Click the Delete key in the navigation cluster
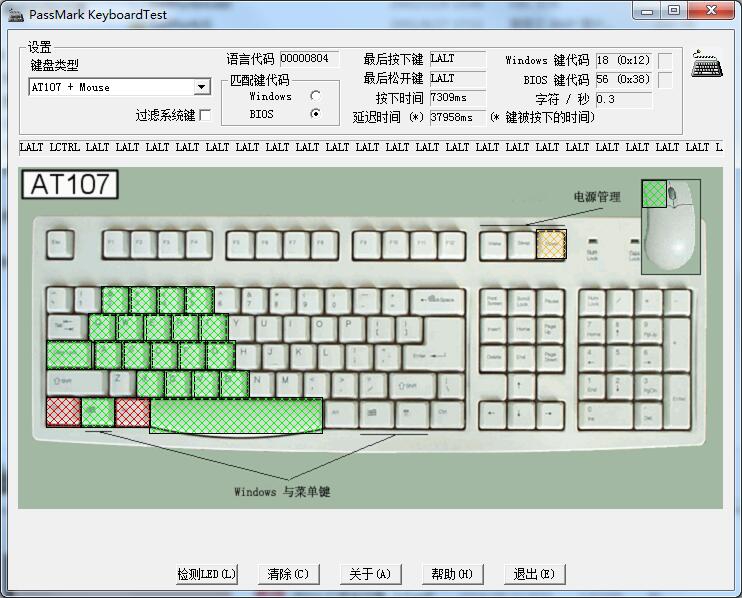742x598 pixels. pos(494,358)
